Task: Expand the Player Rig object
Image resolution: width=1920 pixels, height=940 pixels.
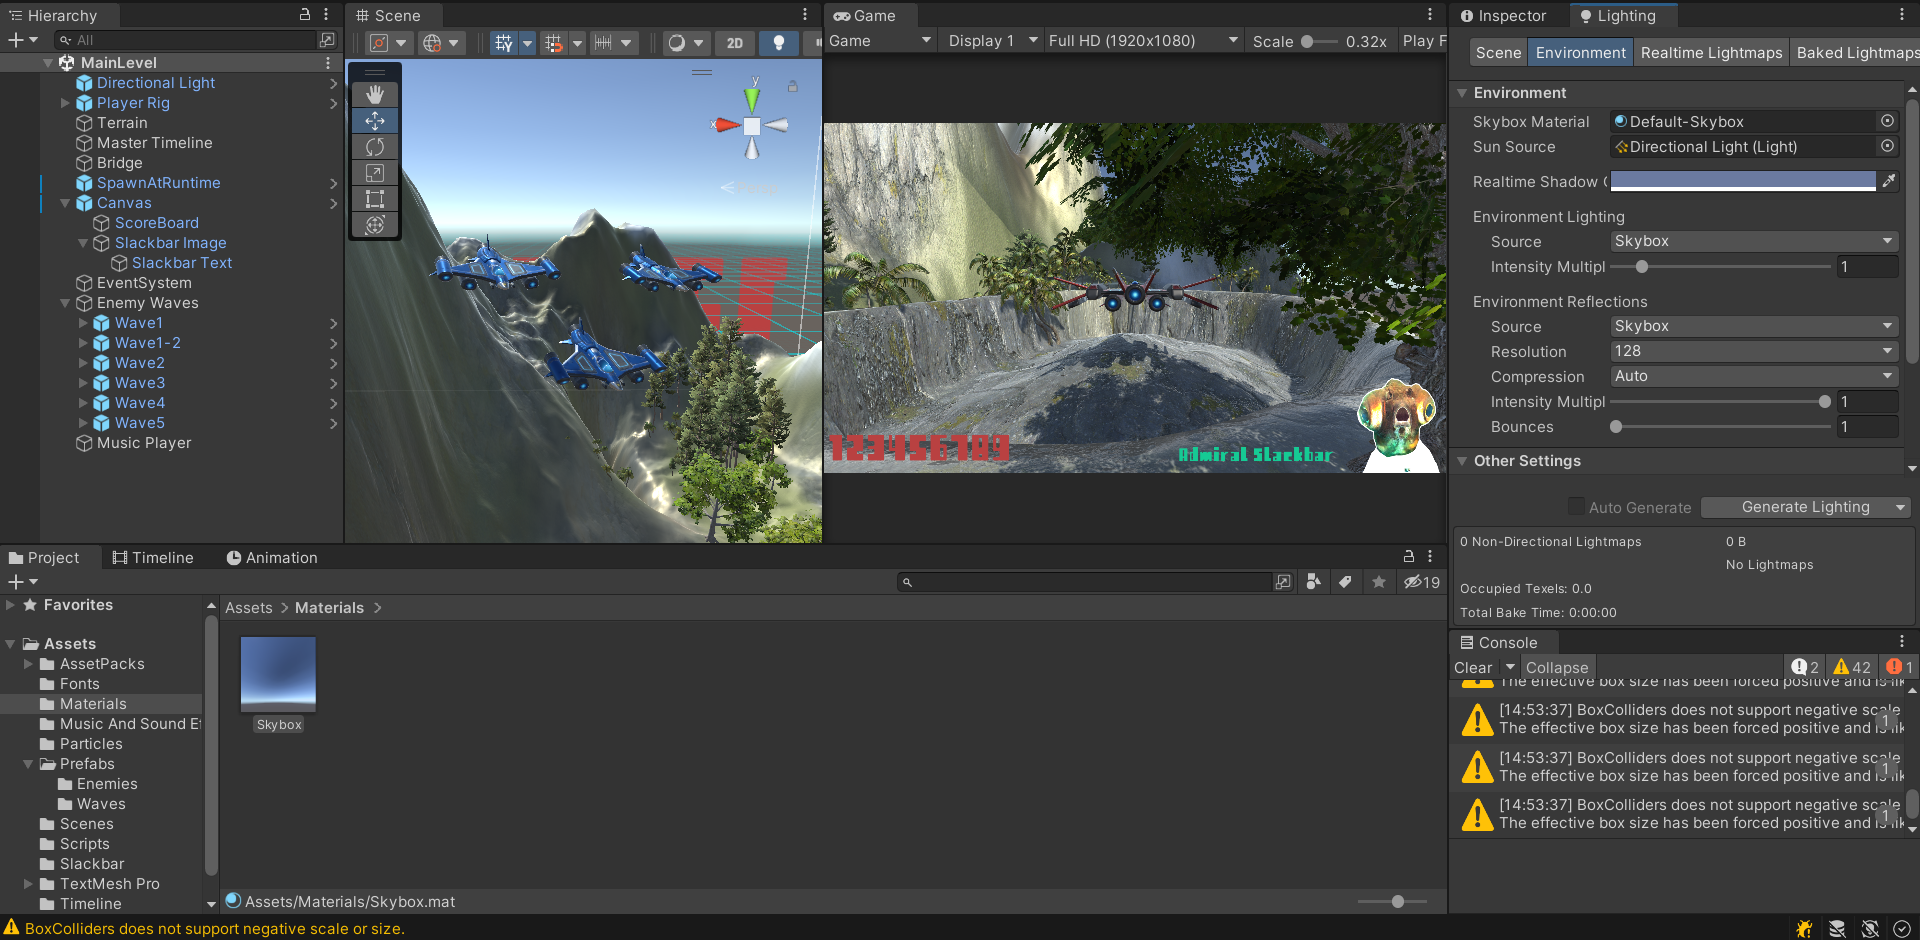Action: click(66, 103)
